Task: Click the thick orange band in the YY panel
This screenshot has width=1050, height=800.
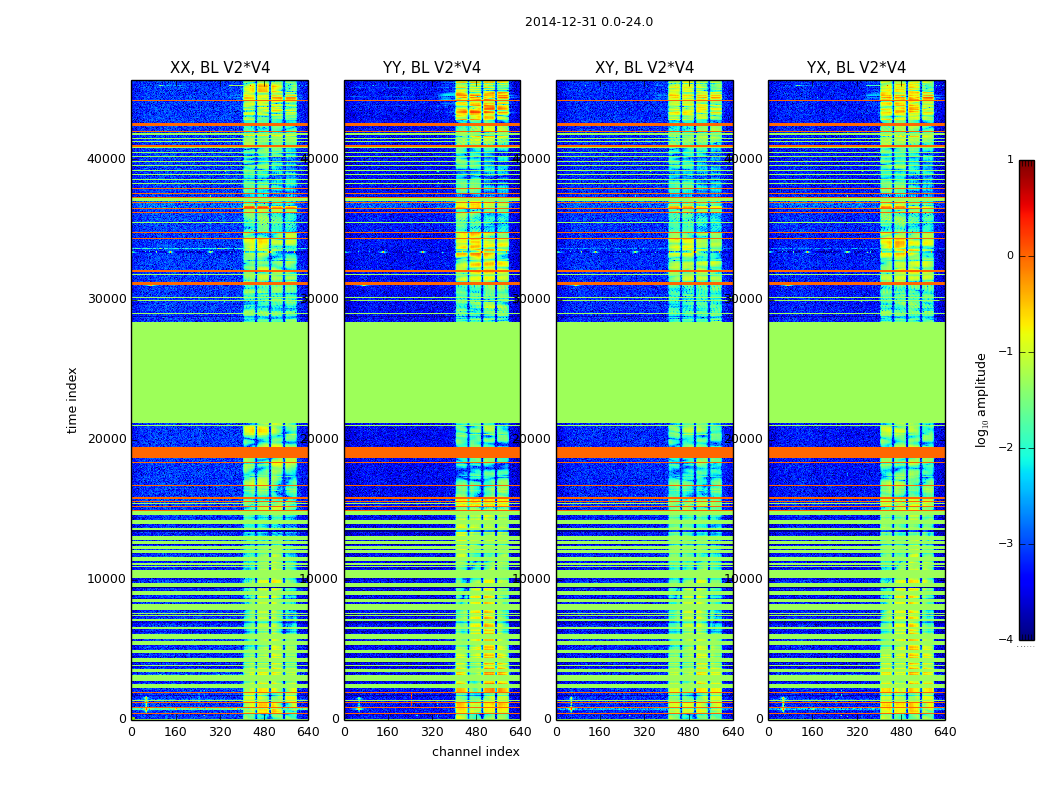Action: click(432, 453)
